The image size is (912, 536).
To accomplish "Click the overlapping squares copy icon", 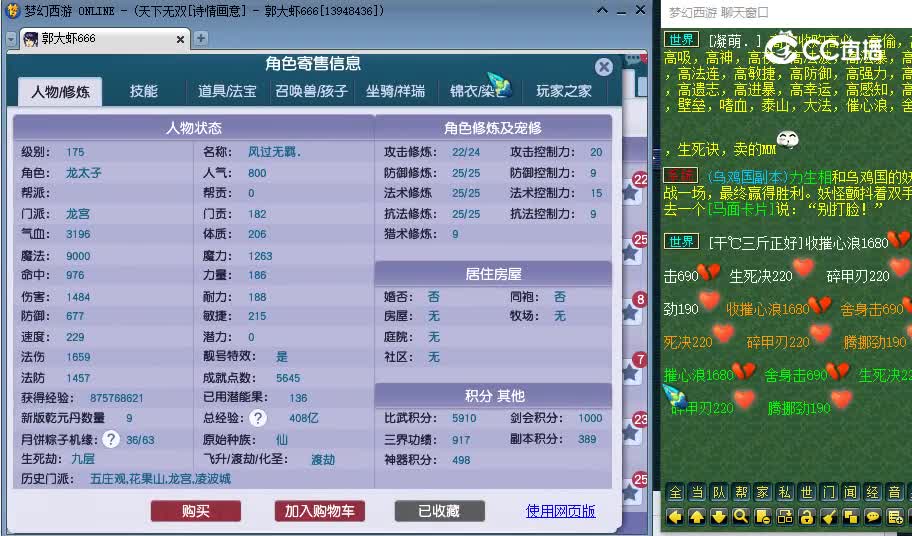I will click(x=851, y=516).
